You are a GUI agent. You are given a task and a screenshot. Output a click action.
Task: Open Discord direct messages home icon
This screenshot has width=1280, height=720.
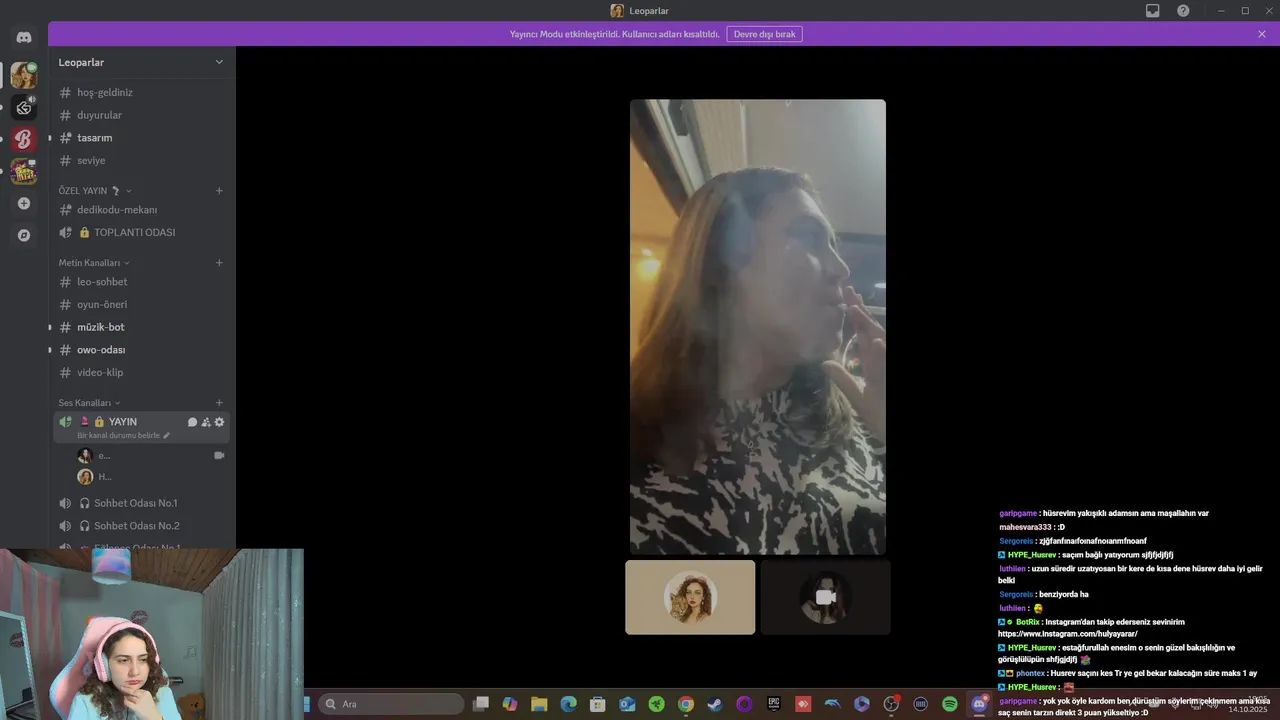(24, 37)
